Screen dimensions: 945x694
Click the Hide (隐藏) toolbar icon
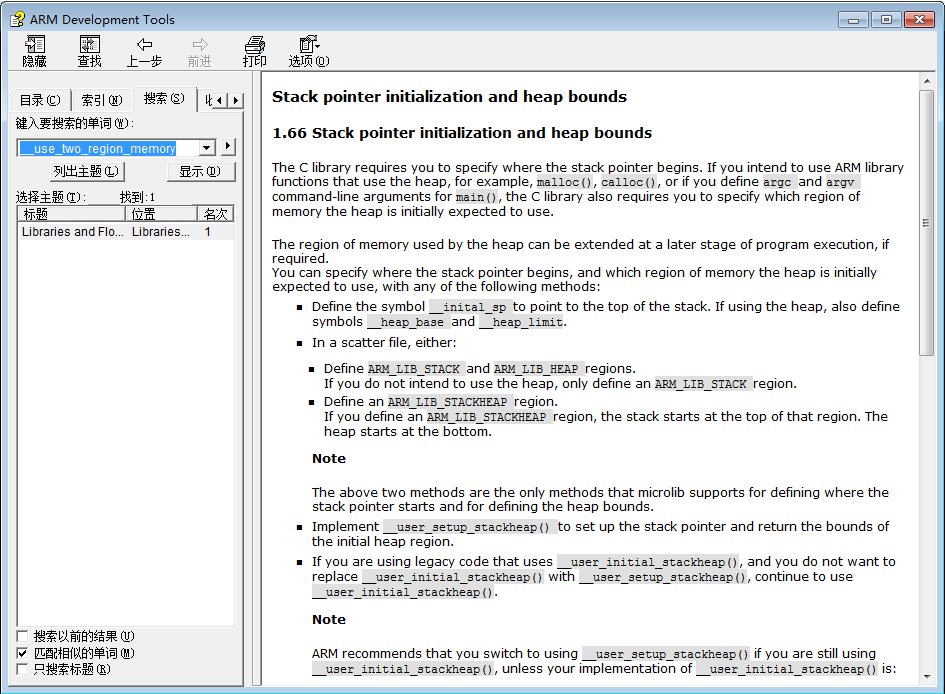coord(34,51)
